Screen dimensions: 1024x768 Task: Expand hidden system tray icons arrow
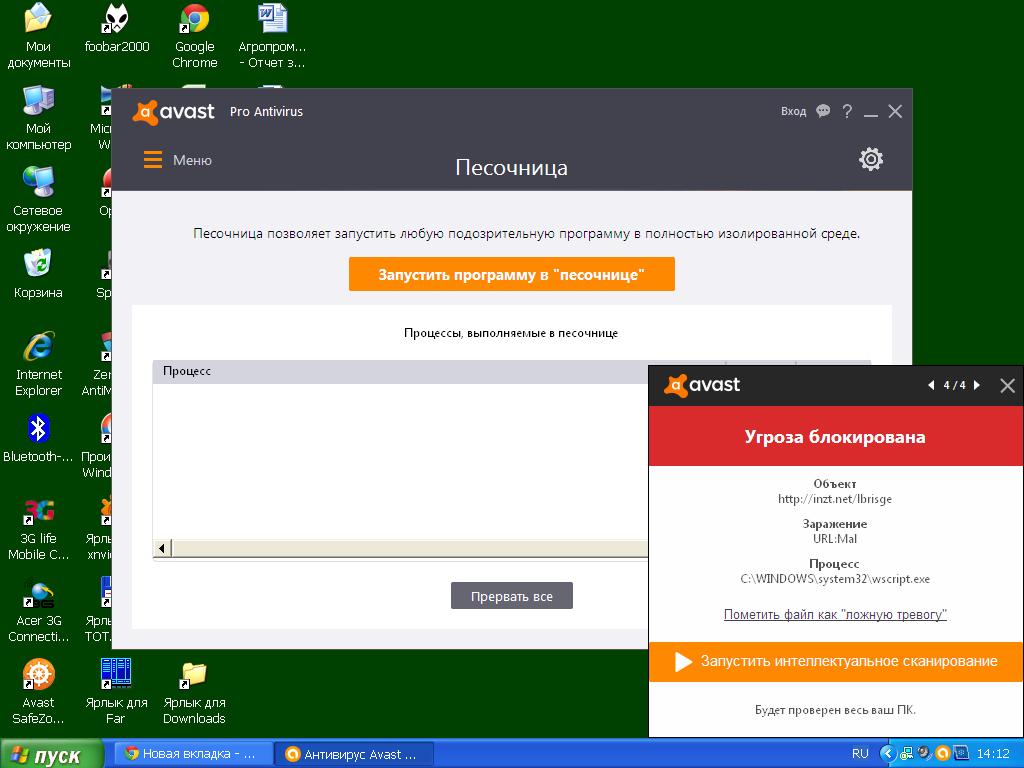pos(887,754)
